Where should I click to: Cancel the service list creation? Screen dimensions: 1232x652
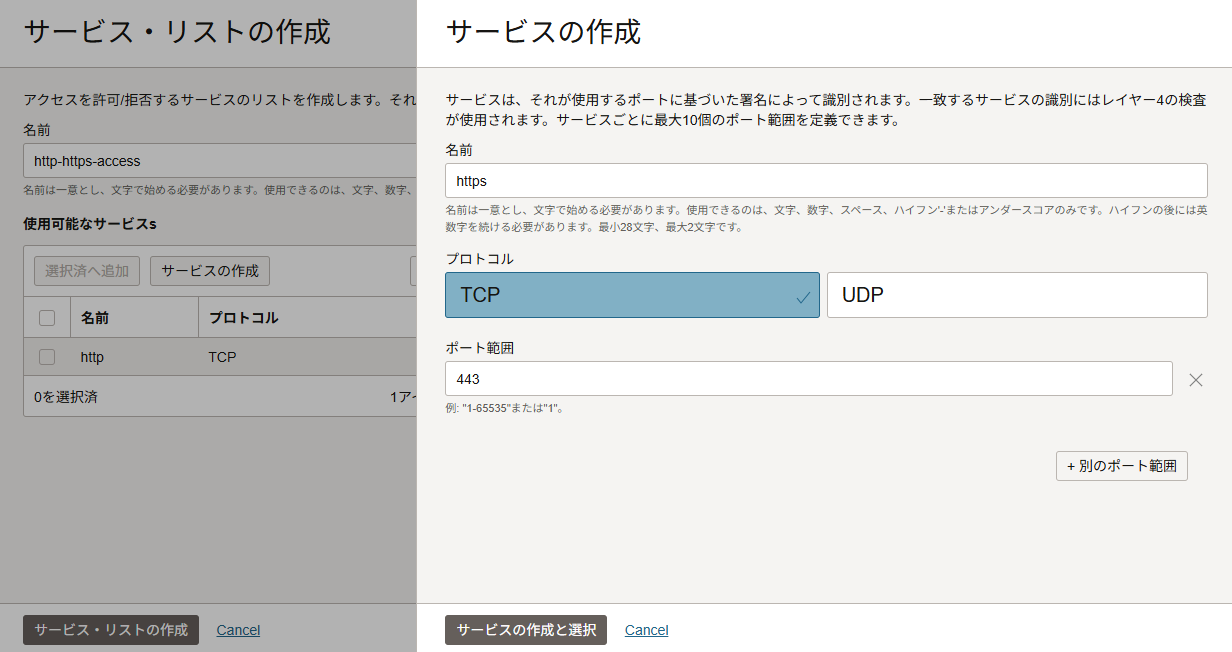click(238, 630)
